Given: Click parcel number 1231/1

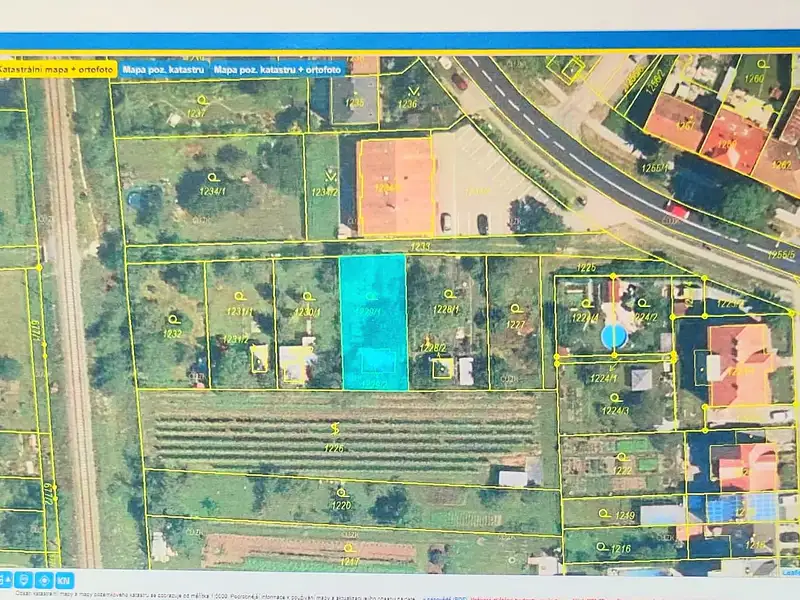Looking at the screenshot, I should coord(240,311).
